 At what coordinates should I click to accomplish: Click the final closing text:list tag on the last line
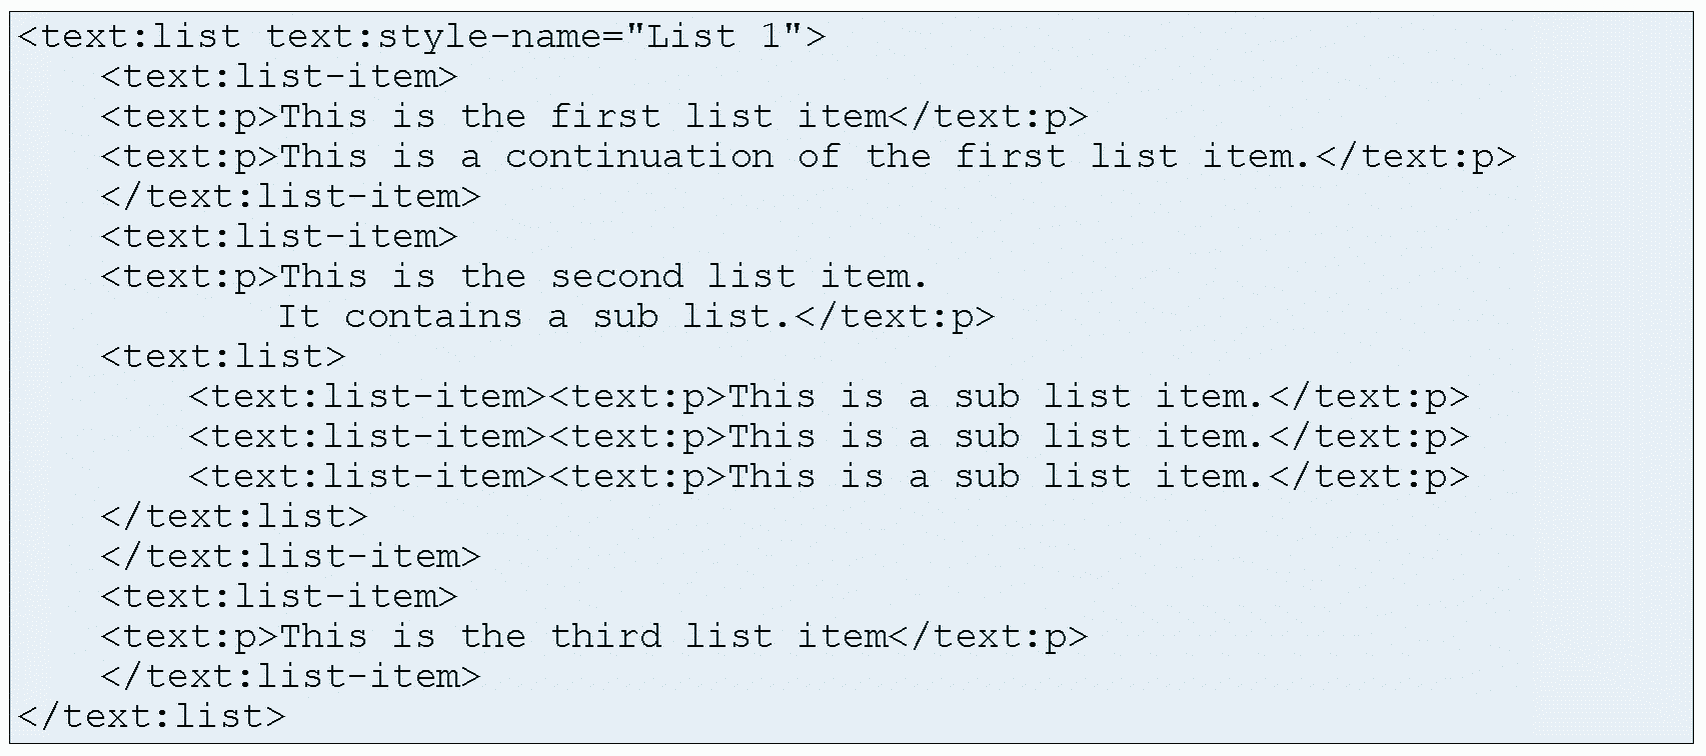[x=152, y=716]
